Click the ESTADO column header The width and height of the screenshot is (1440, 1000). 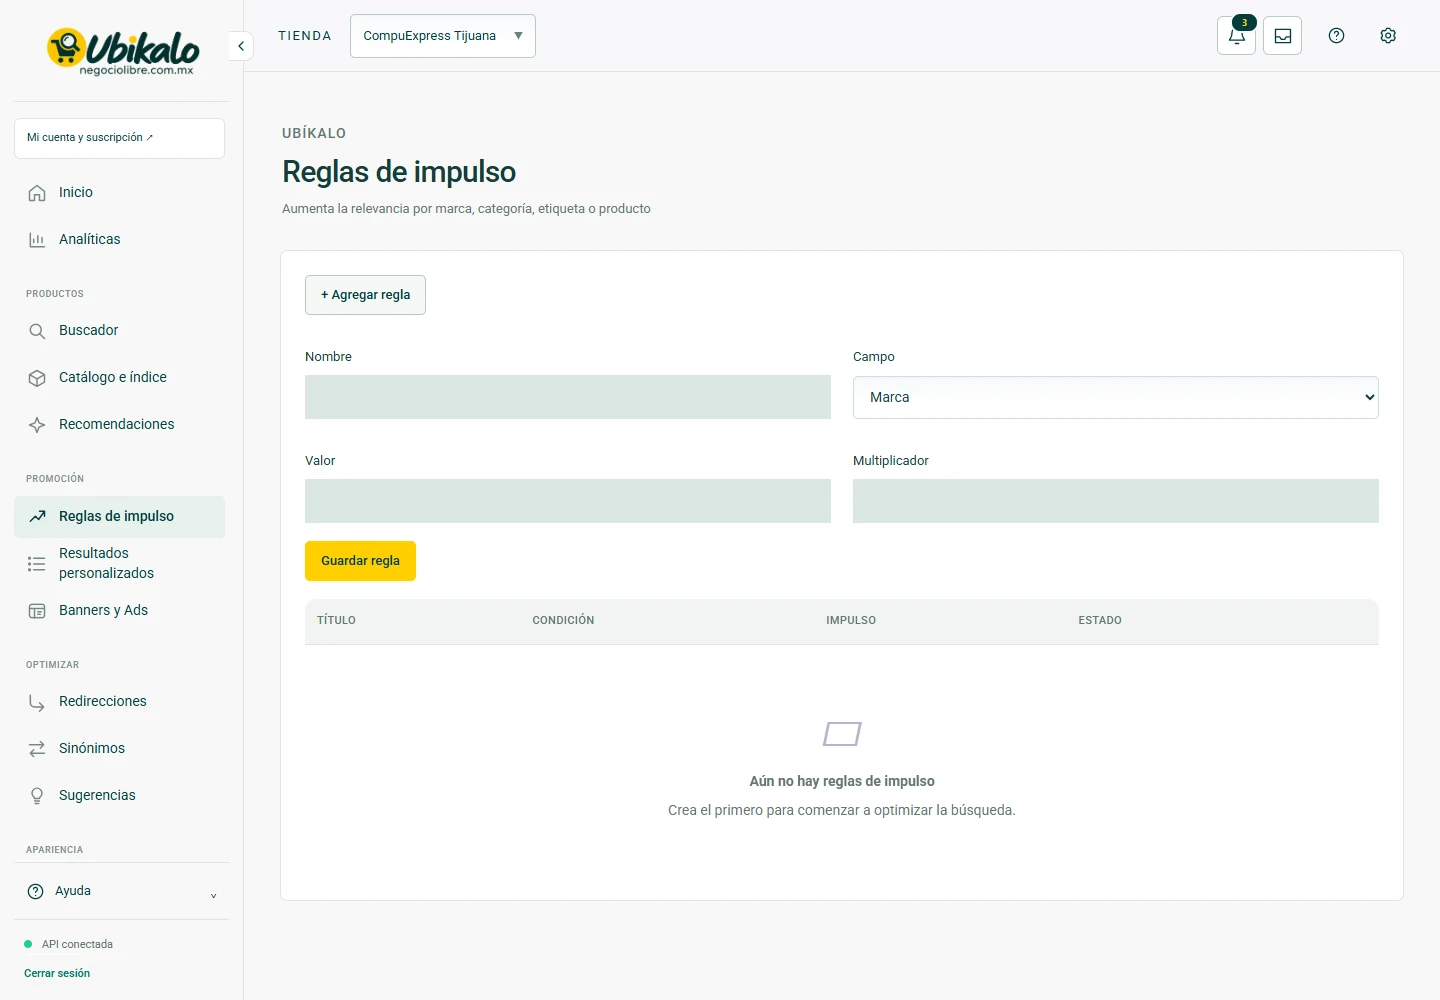[1100, 621]
